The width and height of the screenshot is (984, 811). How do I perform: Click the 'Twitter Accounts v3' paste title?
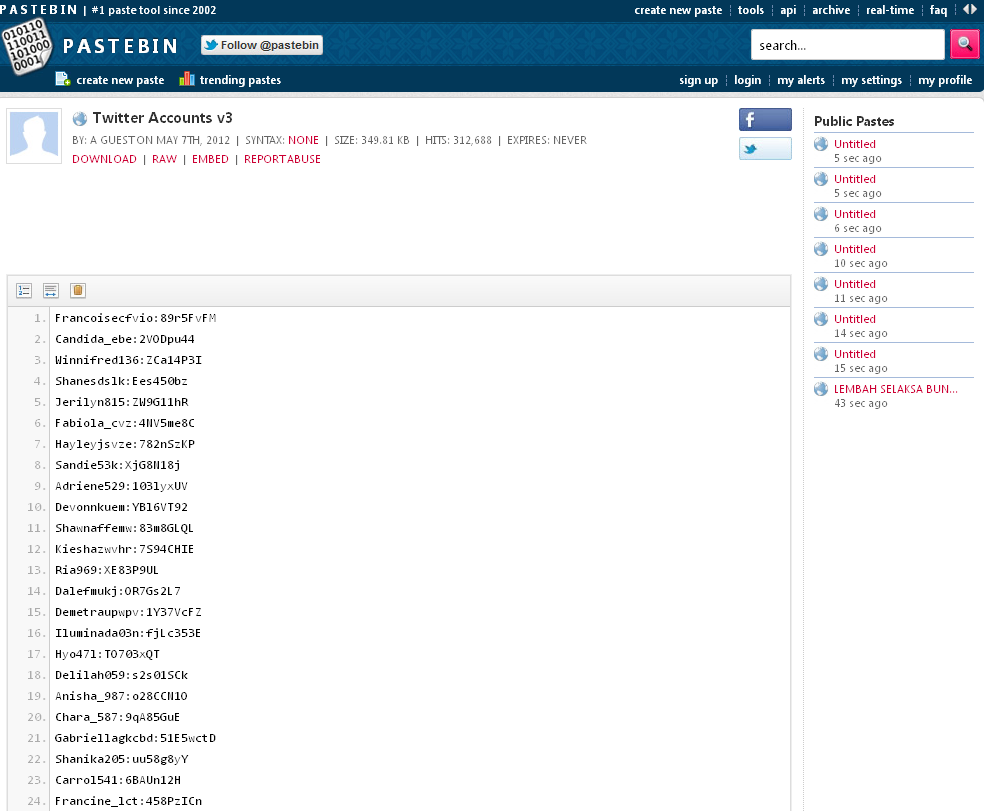pyautogui.click(x=163, y=118)
